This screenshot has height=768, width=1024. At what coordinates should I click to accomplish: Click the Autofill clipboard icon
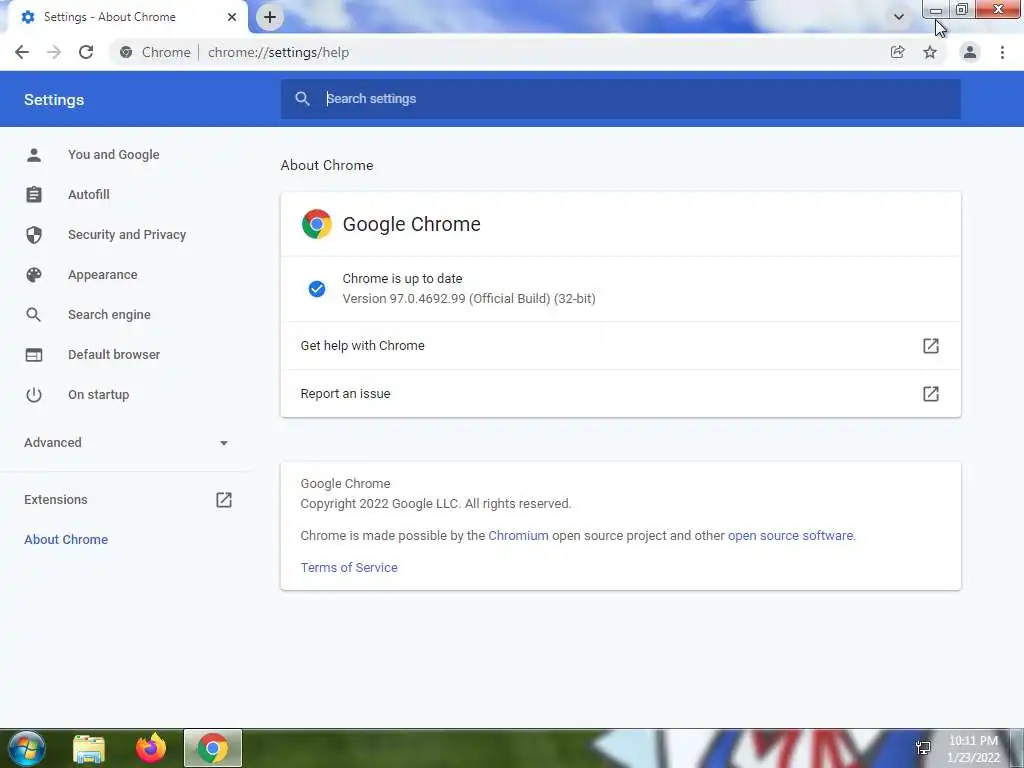tap(34, 195)
